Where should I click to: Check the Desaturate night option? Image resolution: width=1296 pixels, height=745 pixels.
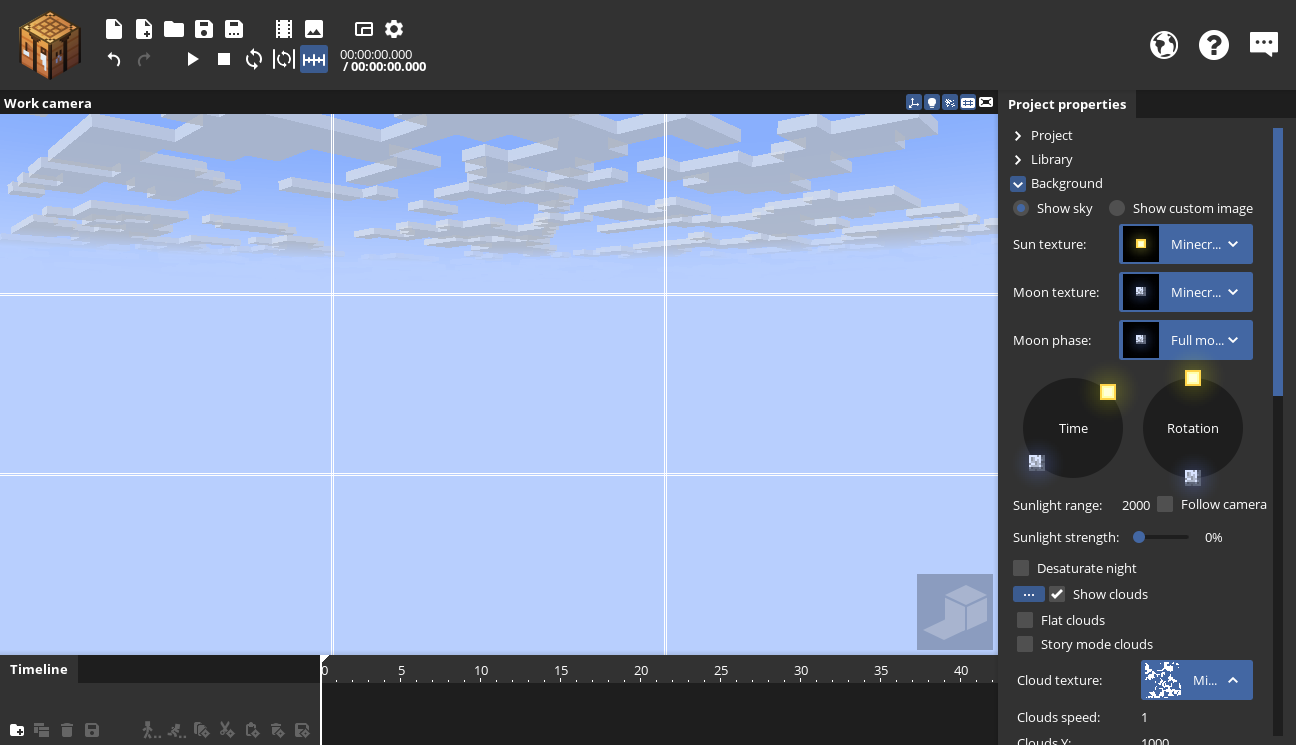[1021, 568]
